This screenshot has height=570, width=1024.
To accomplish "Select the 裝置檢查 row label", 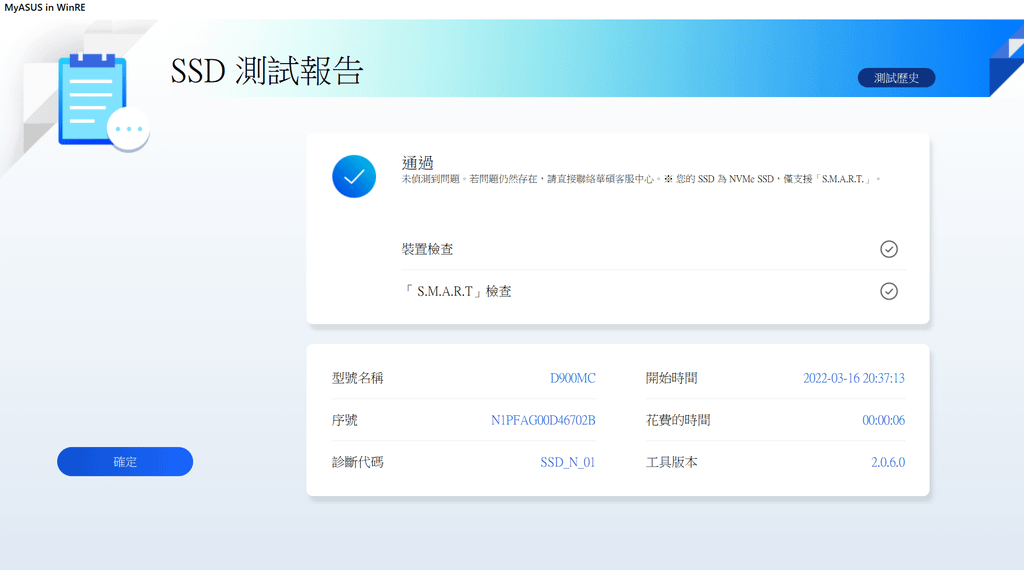I will coord(427,249).
